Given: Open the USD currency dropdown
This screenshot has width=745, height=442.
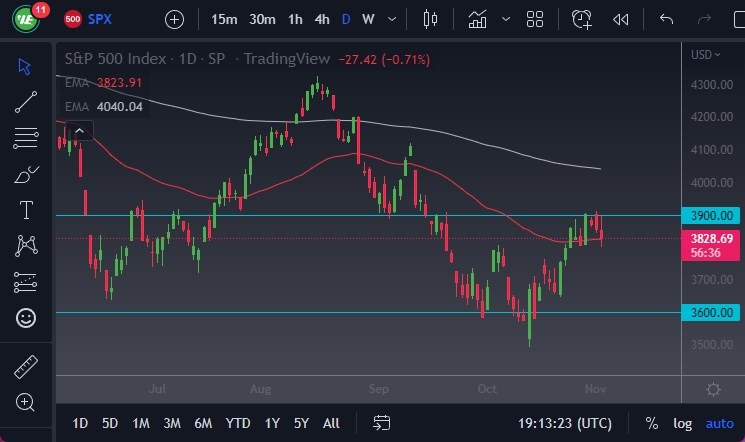Looking at the screenshot, I should 706,54.
